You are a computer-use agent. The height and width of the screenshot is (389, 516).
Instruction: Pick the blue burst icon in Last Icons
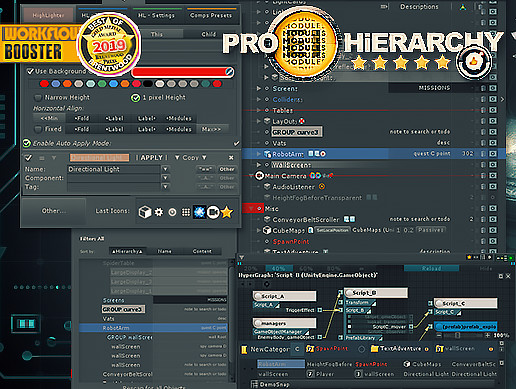coord(199,212)
